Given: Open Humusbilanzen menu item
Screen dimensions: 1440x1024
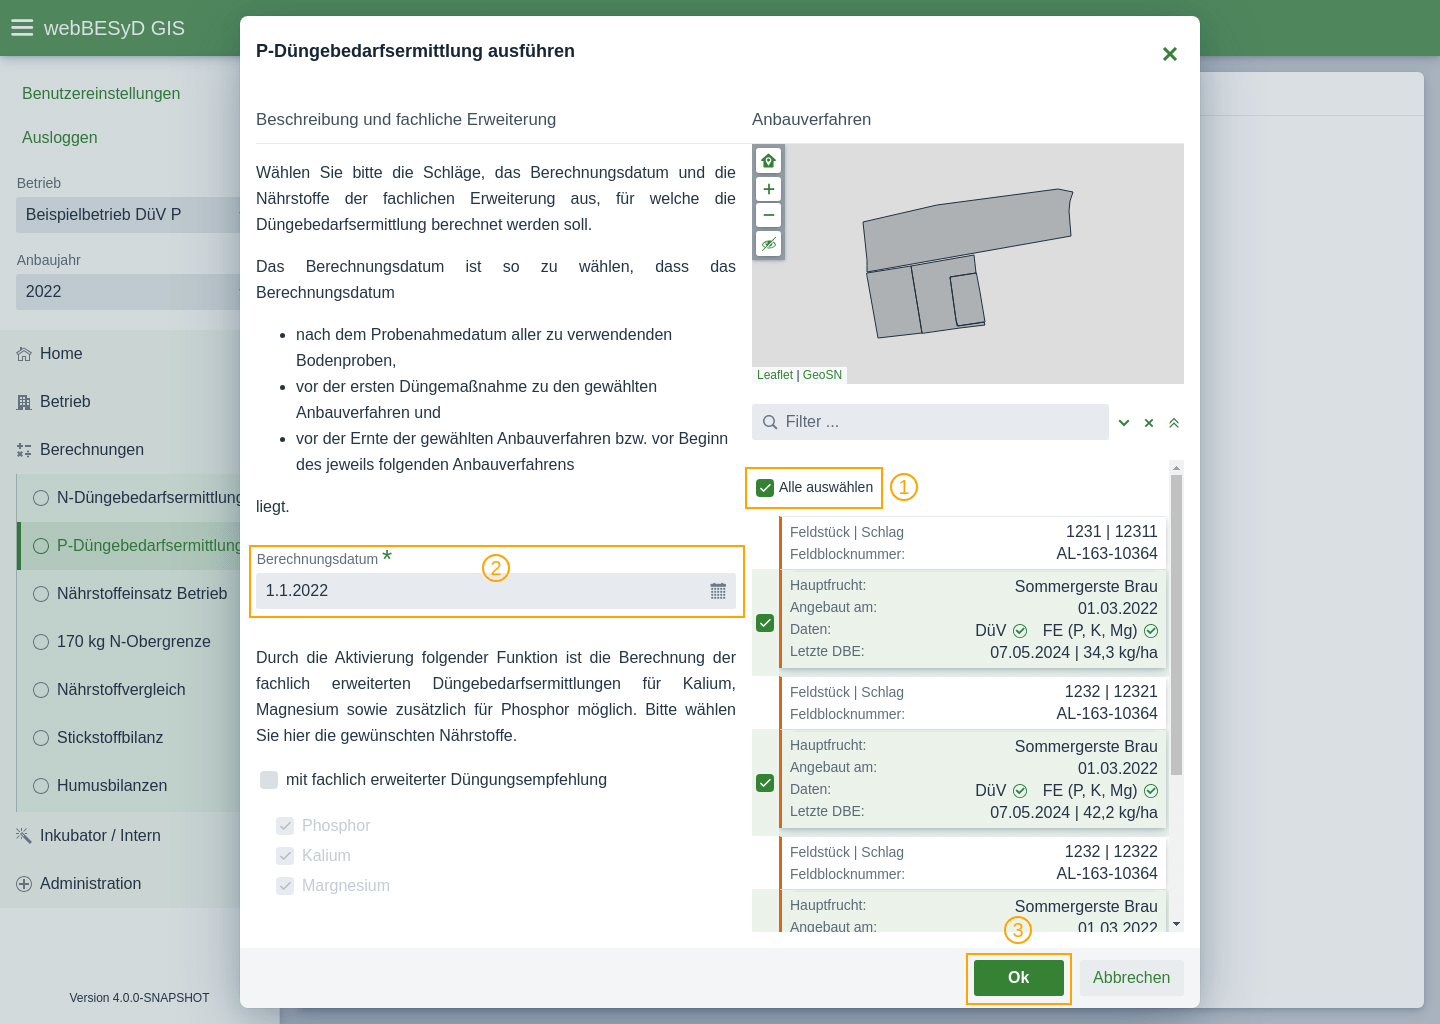Looking at the screenshot, I should [130, 786].
